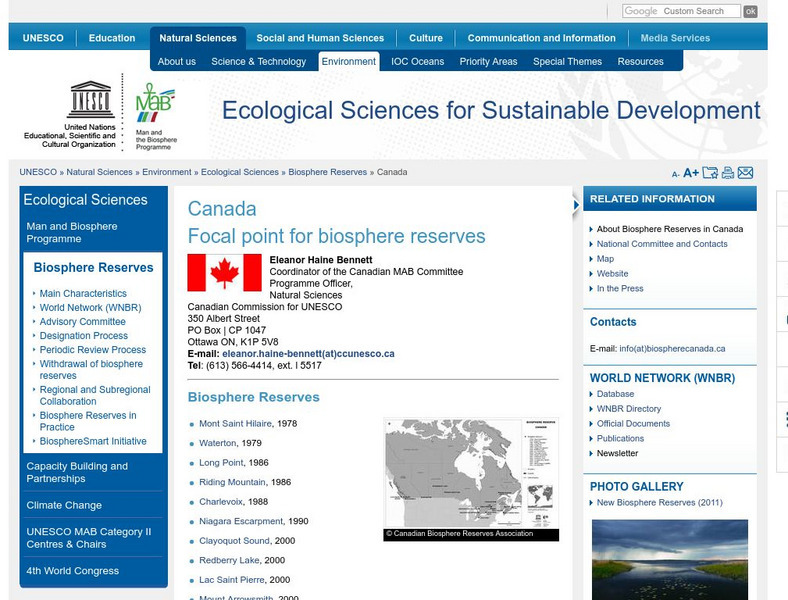
Task: Open Main Characteristics sidebar link
Action: 83,293
